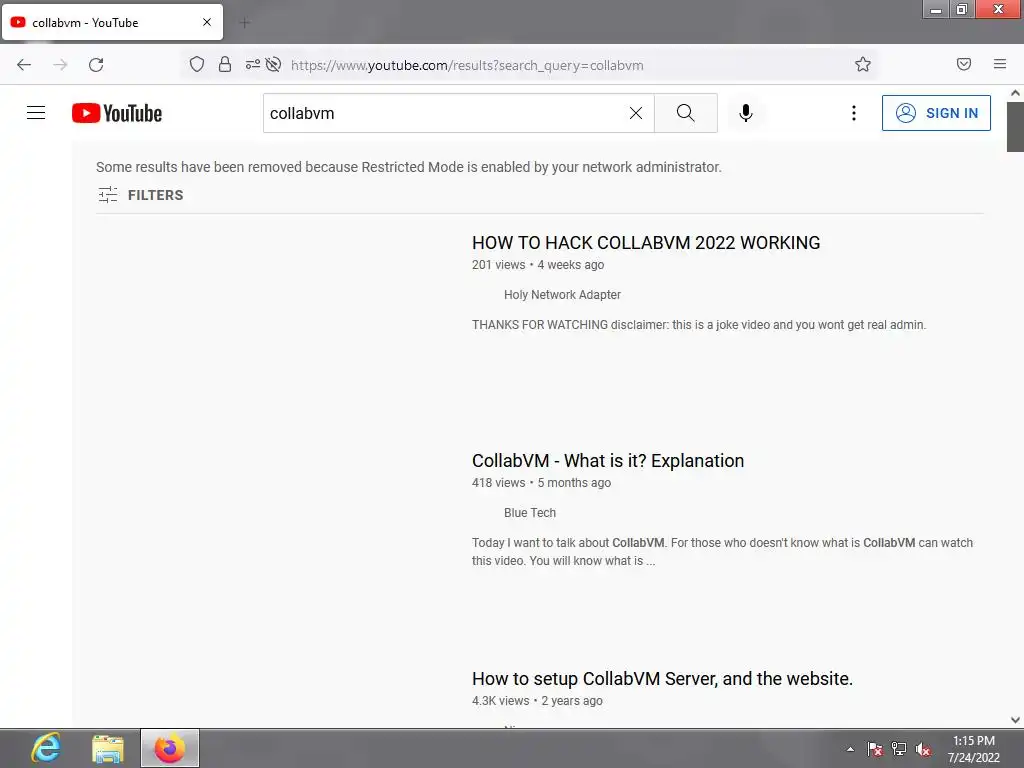The height and width of the screenshot is (768, 1024).
Task: Click text '201 views'
Action: (x=498, y=264)
